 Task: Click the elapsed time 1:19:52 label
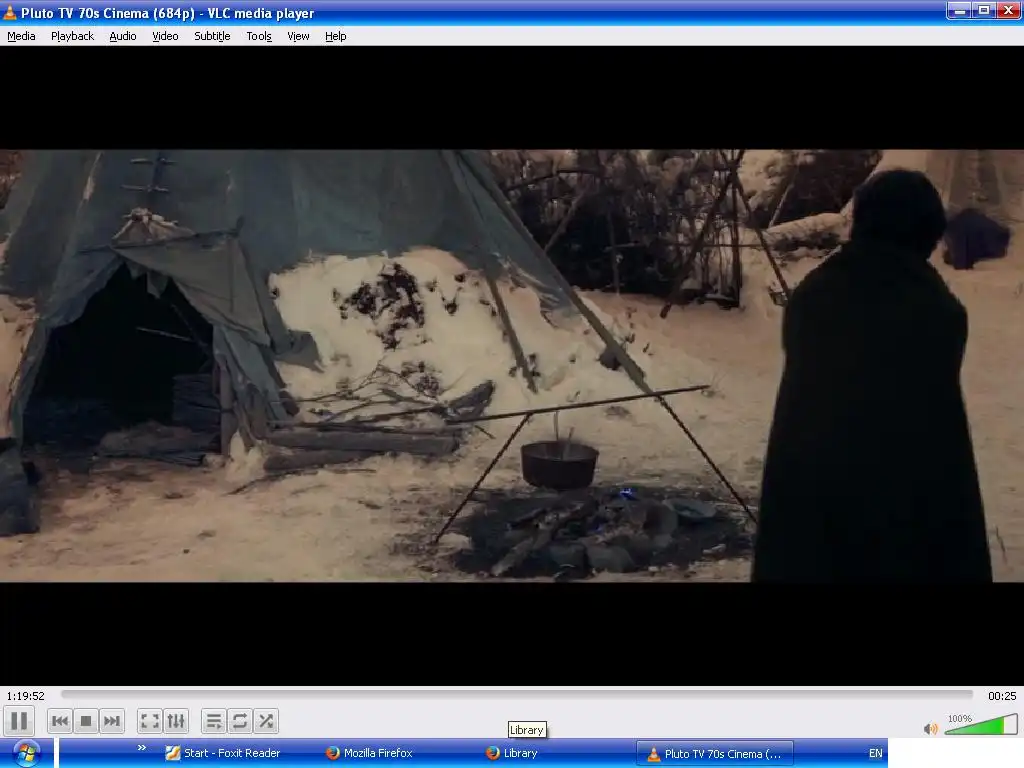click(x=25, y=696)
